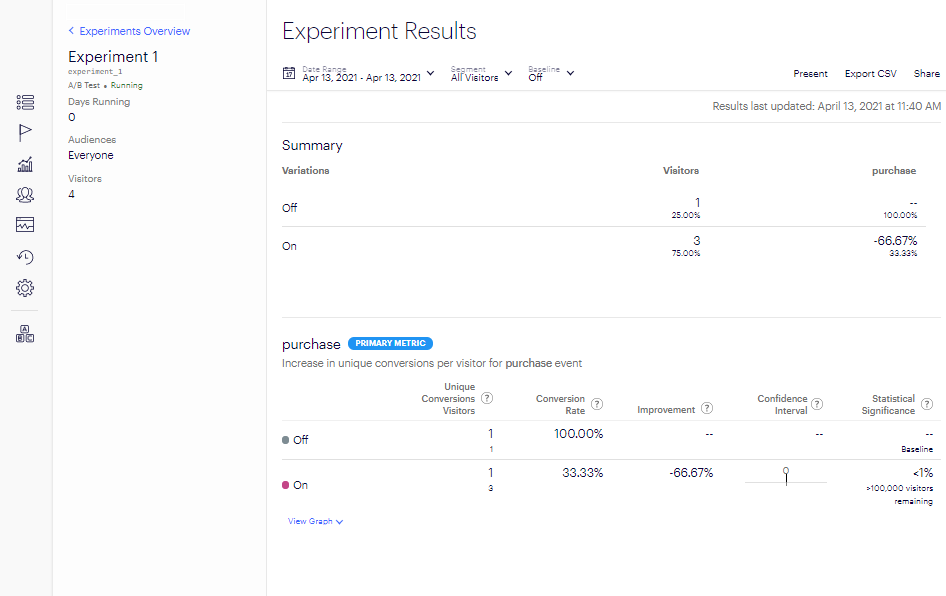Expand View Graph under purchase metric
The image size is (946, 596).
pyautogui.click(x=315, y=521)
